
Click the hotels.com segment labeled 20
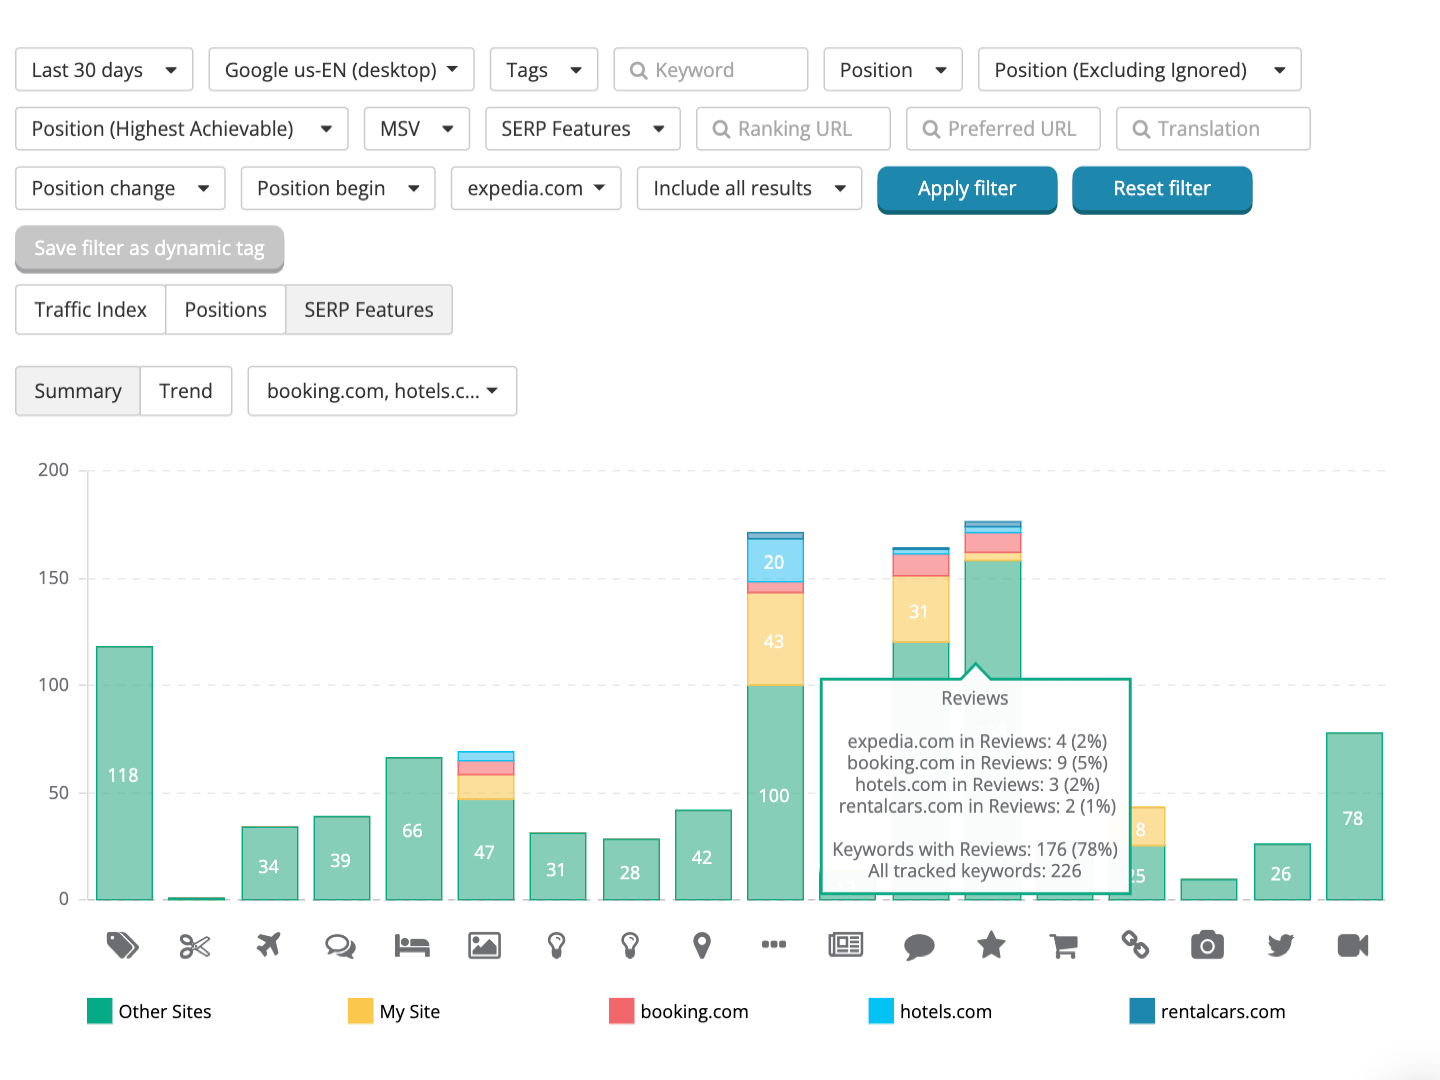tap(775, 561)
